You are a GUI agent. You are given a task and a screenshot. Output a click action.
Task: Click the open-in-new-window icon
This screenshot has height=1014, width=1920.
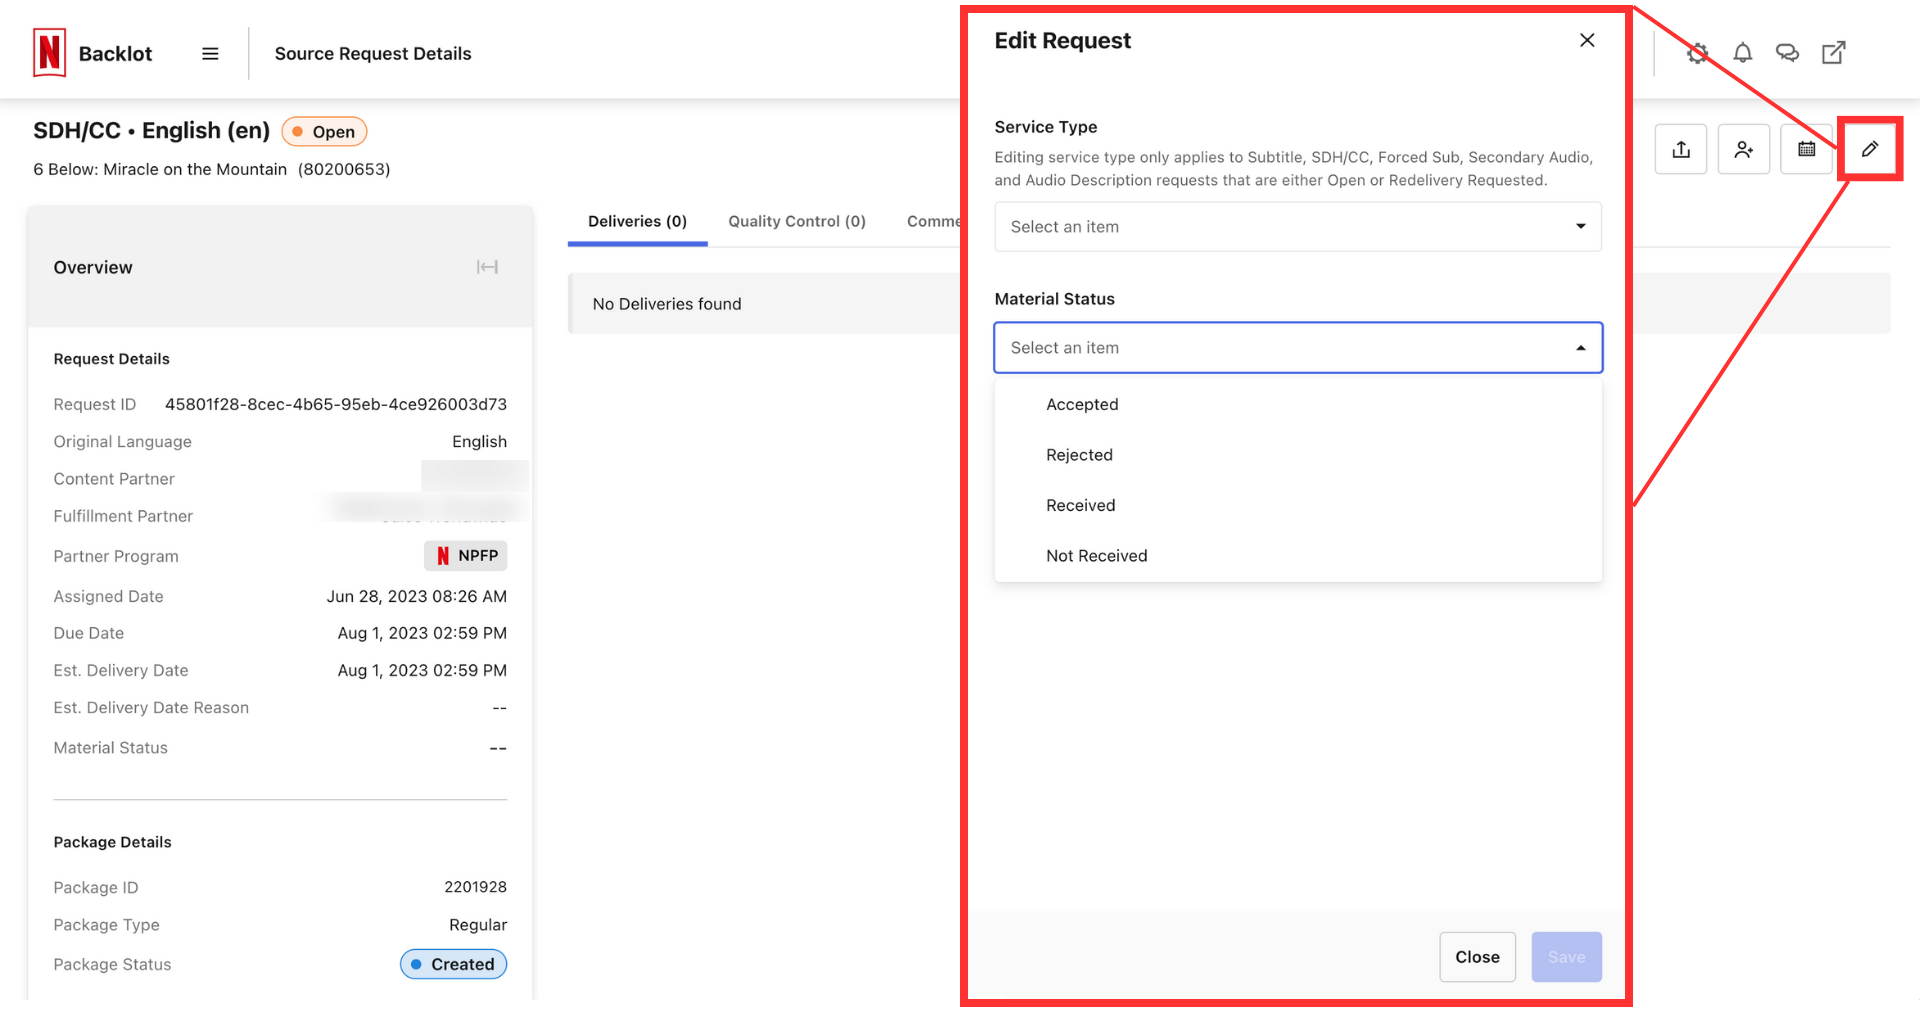[1833, 53]
